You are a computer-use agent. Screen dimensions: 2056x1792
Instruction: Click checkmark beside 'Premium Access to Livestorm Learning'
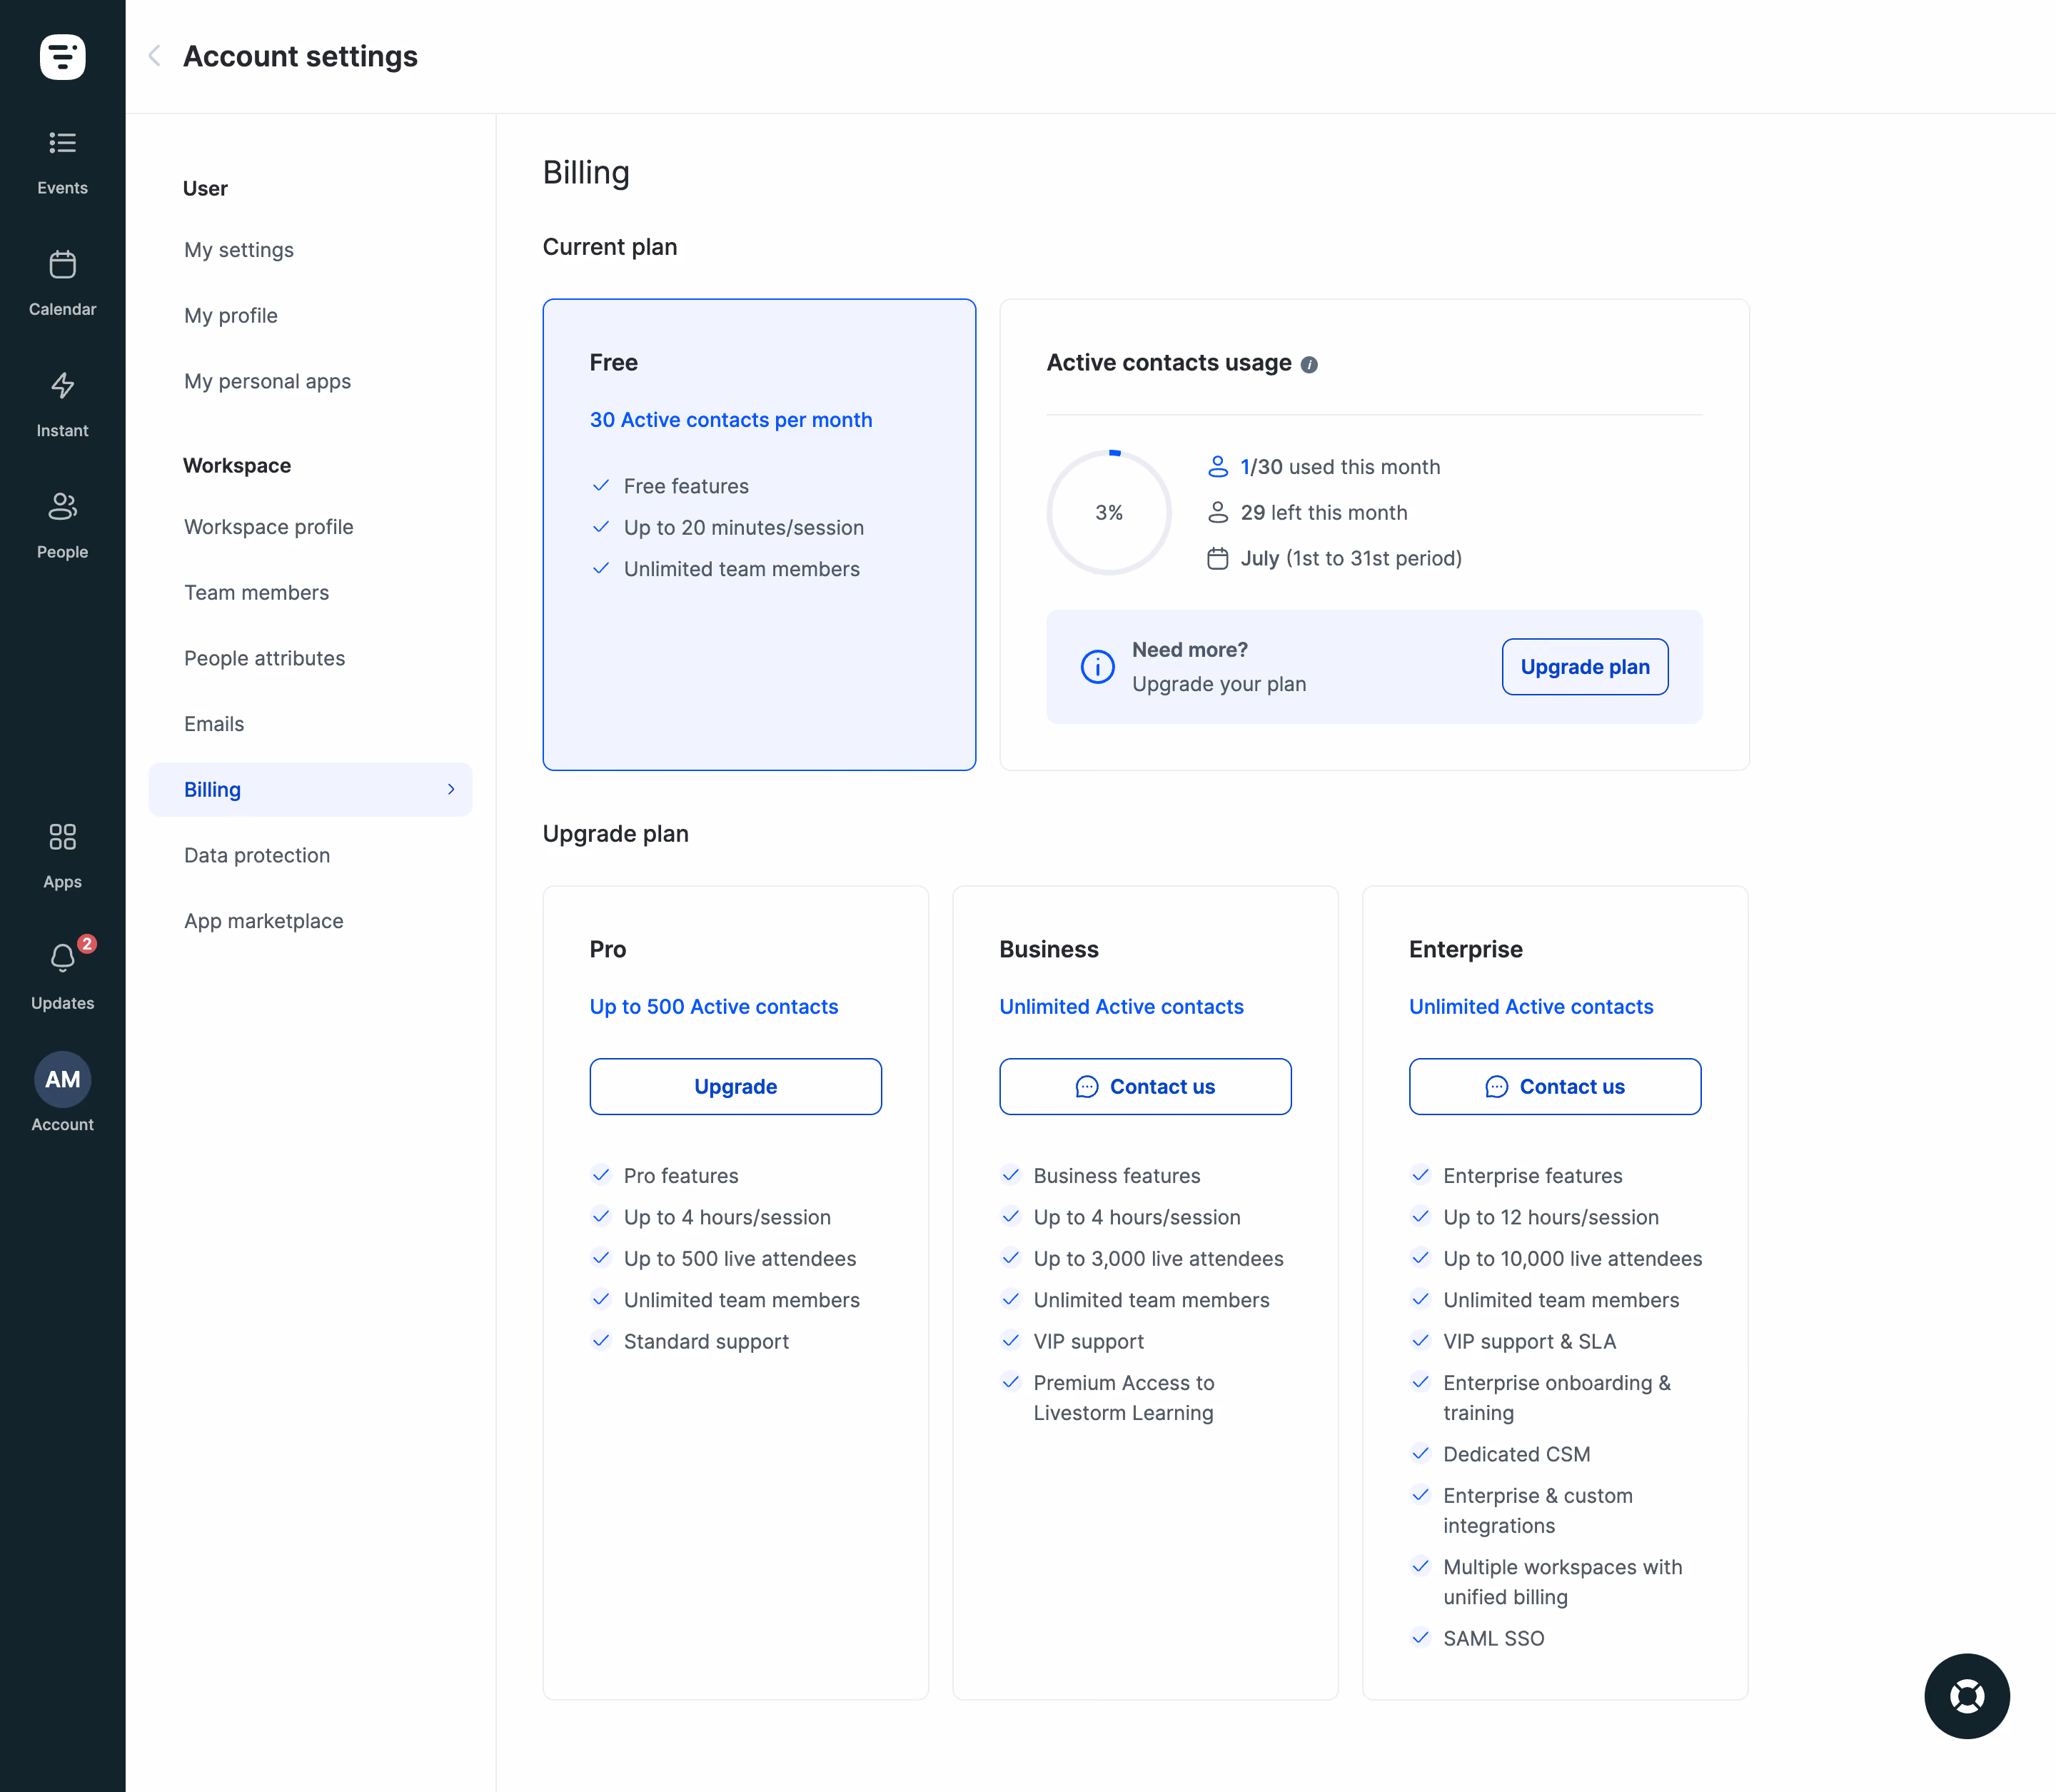click(x=1011, y=1383)
